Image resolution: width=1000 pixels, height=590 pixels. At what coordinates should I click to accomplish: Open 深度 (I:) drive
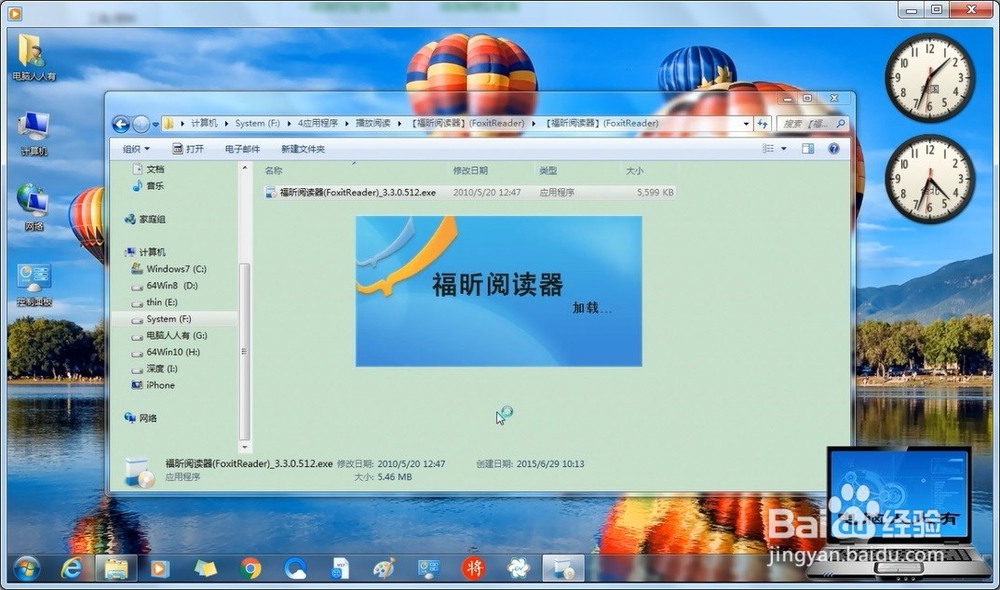(154, 368)
